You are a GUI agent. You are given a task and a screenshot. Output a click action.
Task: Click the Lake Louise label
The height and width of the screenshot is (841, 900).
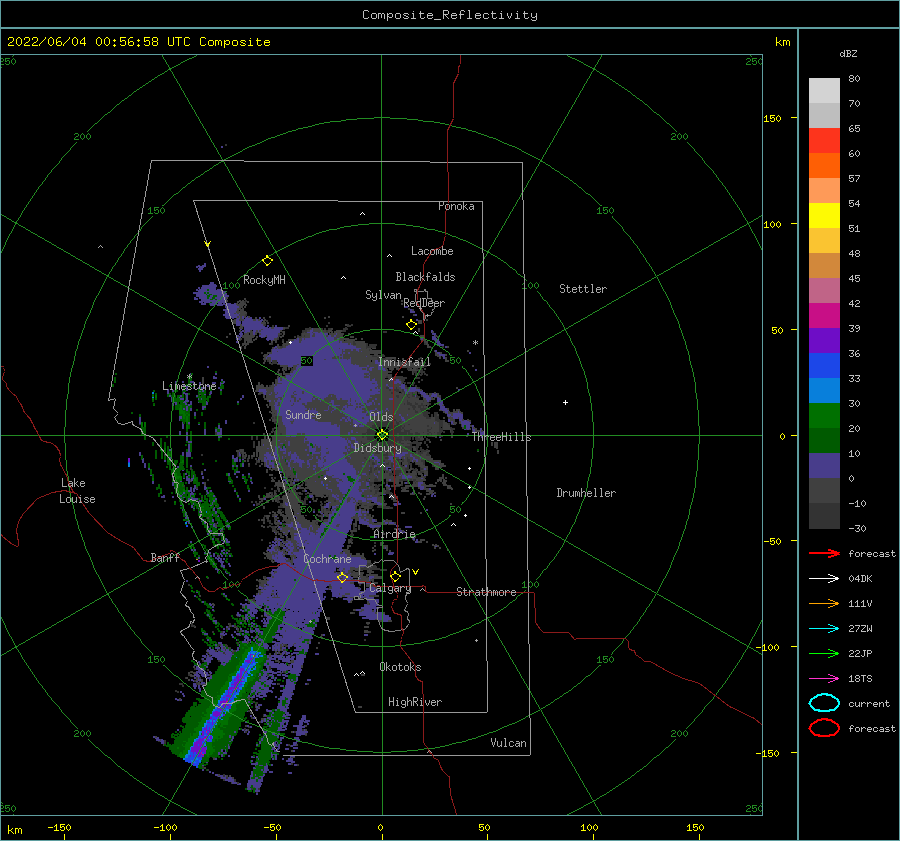[x=77, y=491]
